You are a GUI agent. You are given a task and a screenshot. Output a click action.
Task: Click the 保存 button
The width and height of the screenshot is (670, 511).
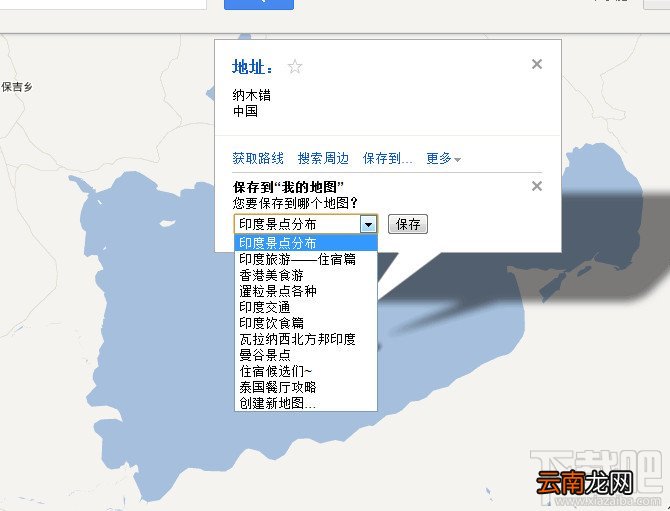(x=408, y=224)
